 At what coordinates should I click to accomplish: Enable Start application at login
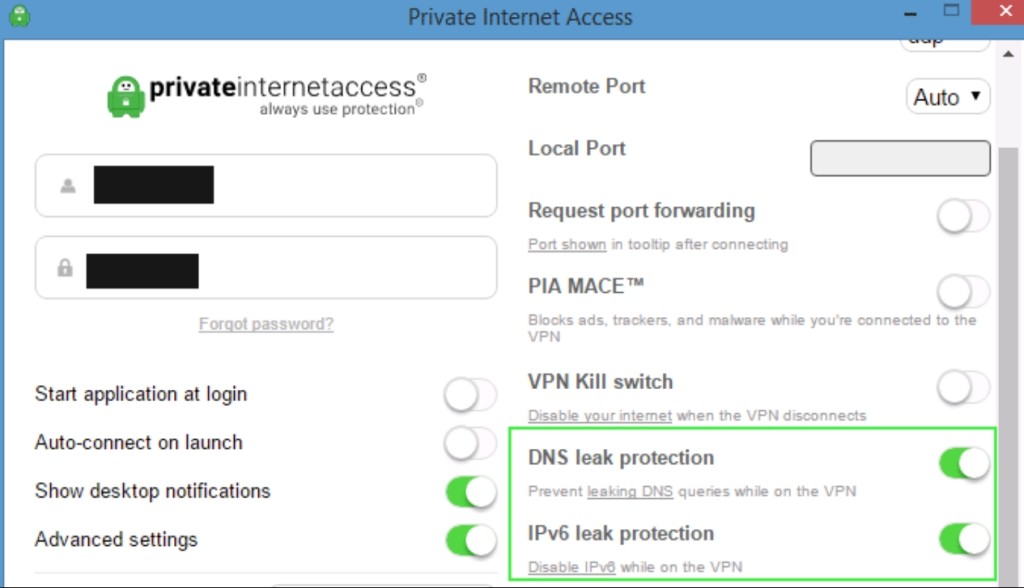tap(470, 395)
